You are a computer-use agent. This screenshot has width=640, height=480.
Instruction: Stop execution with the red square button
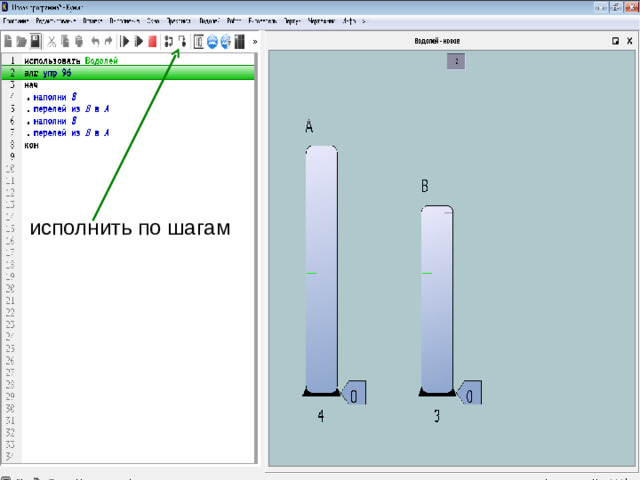tap(152, 42)
